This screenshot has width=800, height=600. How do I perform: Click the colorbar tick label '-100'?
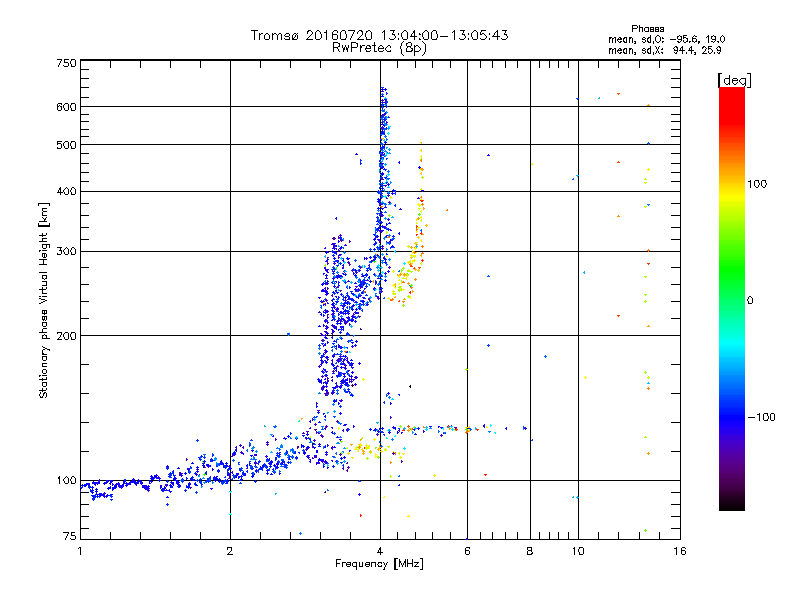pyautogui.click(x=761, y=417)
